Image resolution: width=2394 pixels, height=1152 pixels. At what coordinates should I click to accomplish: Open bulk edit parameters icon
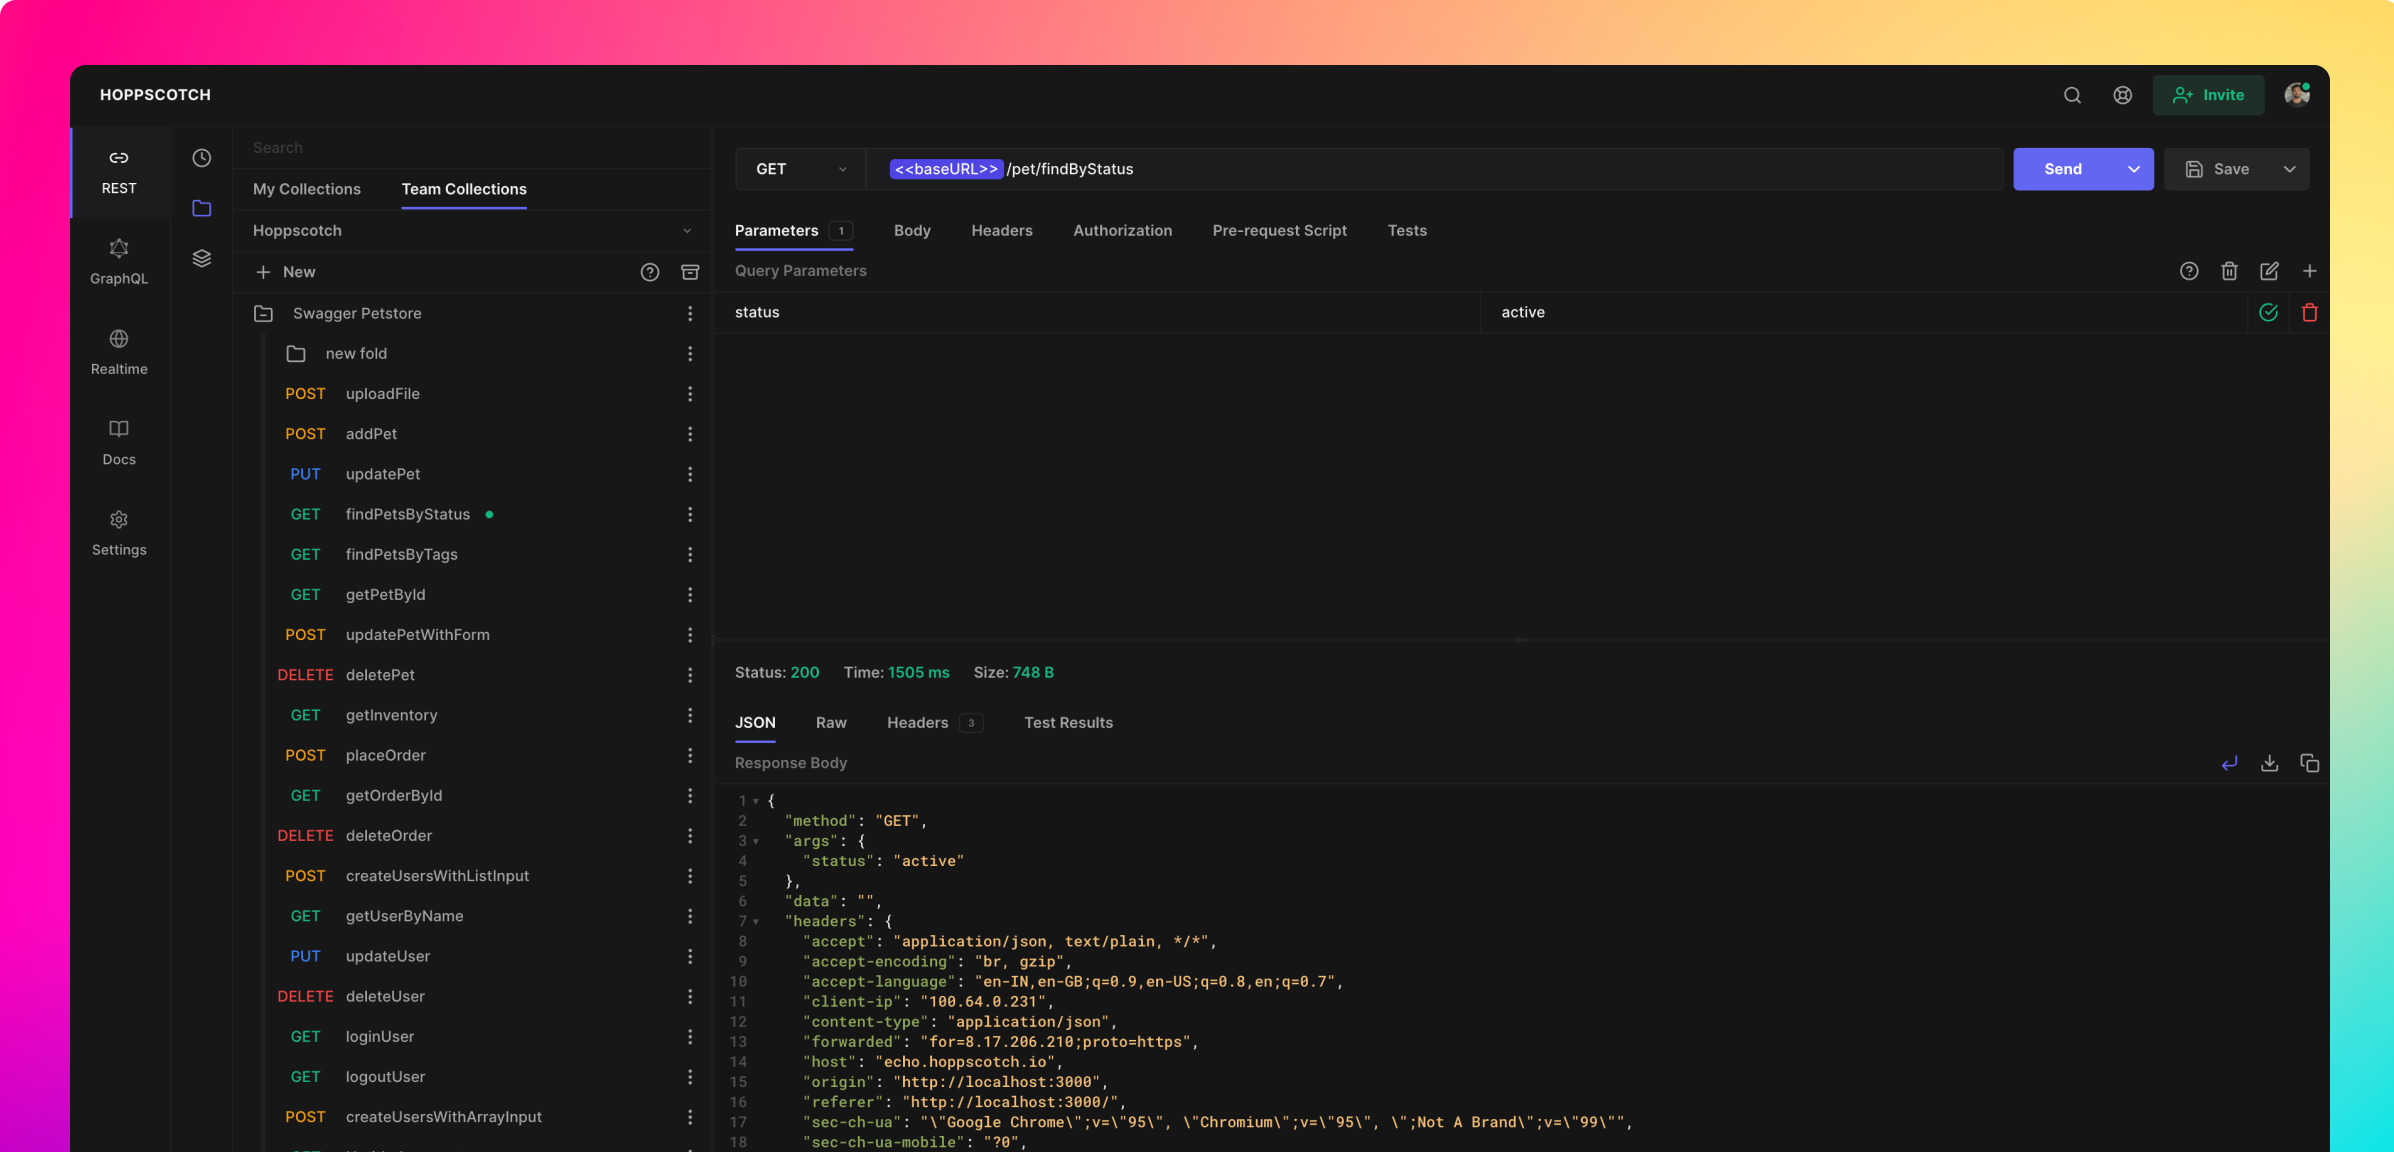pos(2269,271)
